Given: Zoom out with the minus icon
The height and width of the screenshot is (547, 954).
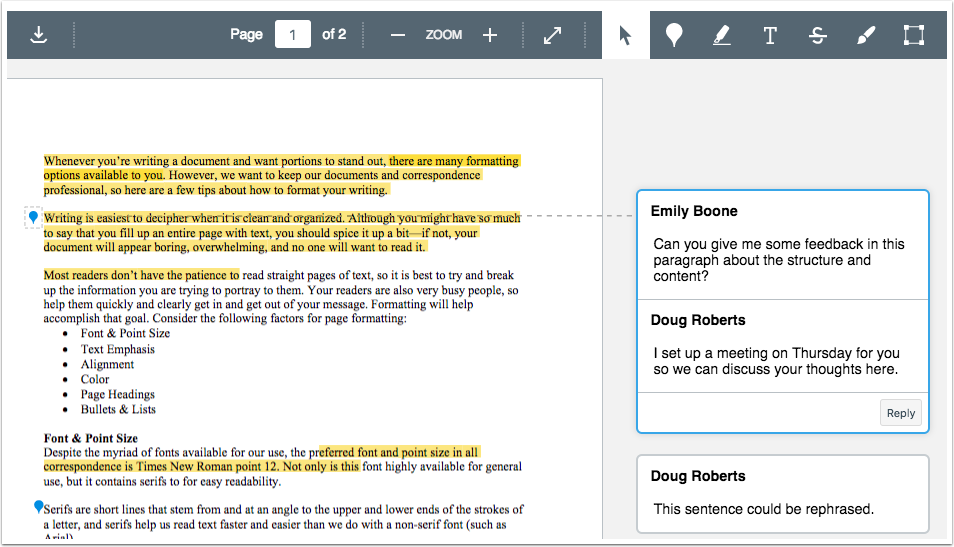Looking at the screenshot, I should pyautogui.click(x=398, y=35).
